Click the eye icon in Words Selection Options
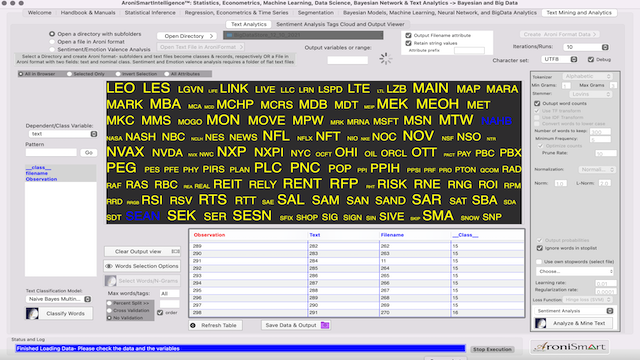The height and width of the screenshot is (360, 640). 109,266
